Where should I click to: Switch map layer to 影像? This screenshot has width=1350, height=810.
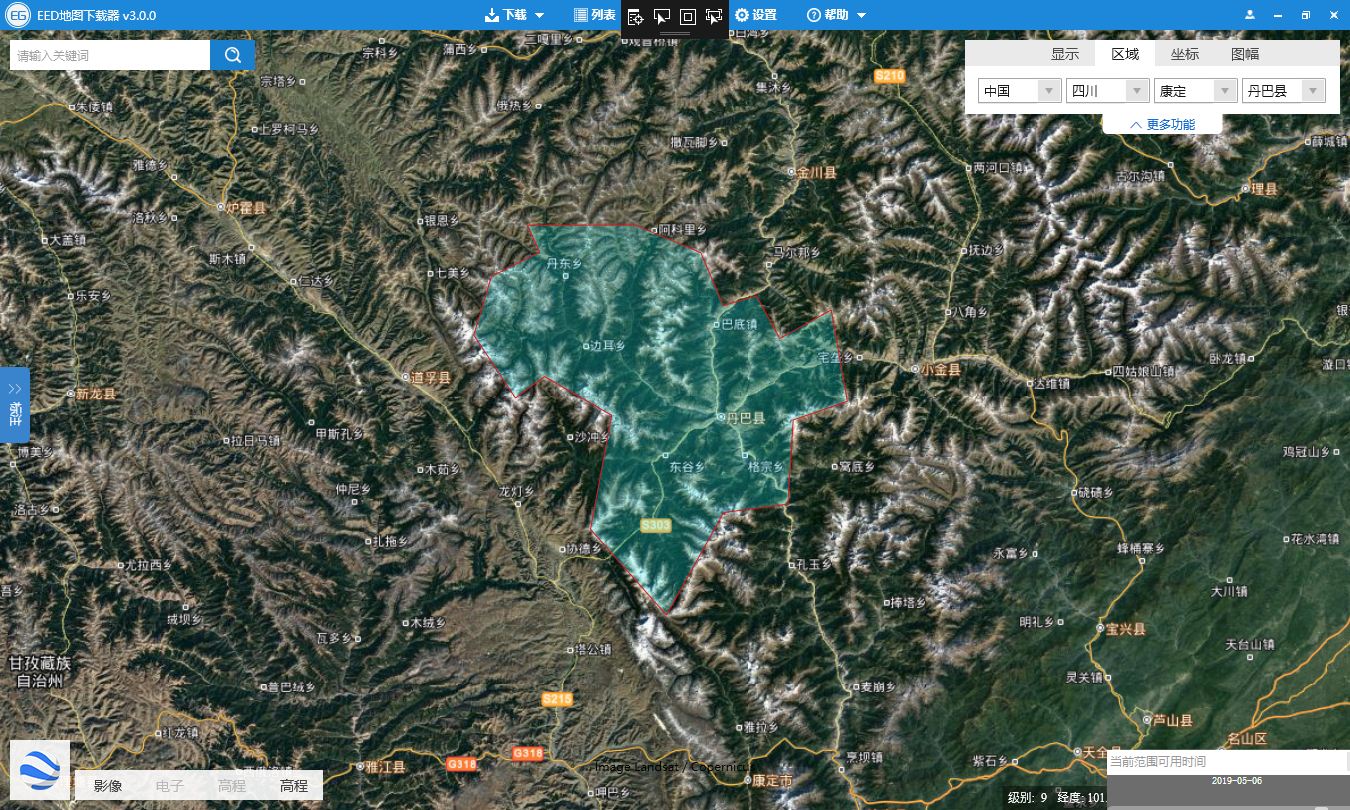pyautogui.click(x=108, y=786)
